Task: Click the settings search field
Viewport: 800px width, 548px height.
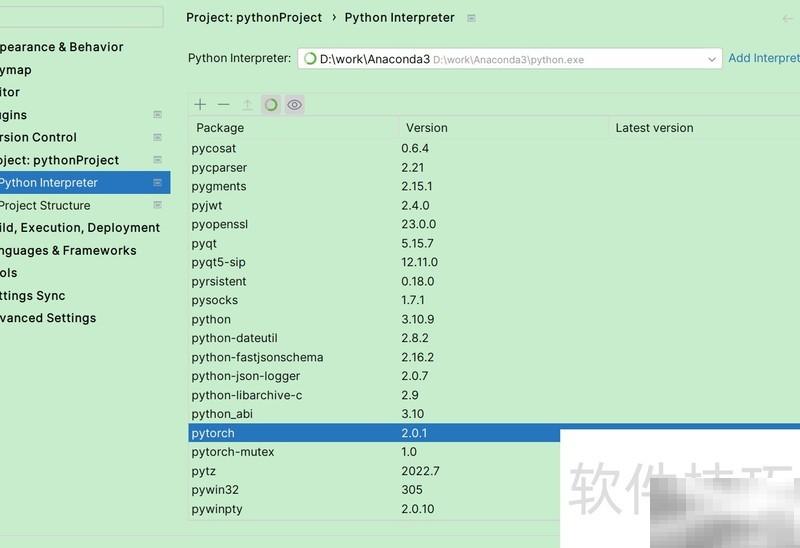Action: [x=80, y=17]
